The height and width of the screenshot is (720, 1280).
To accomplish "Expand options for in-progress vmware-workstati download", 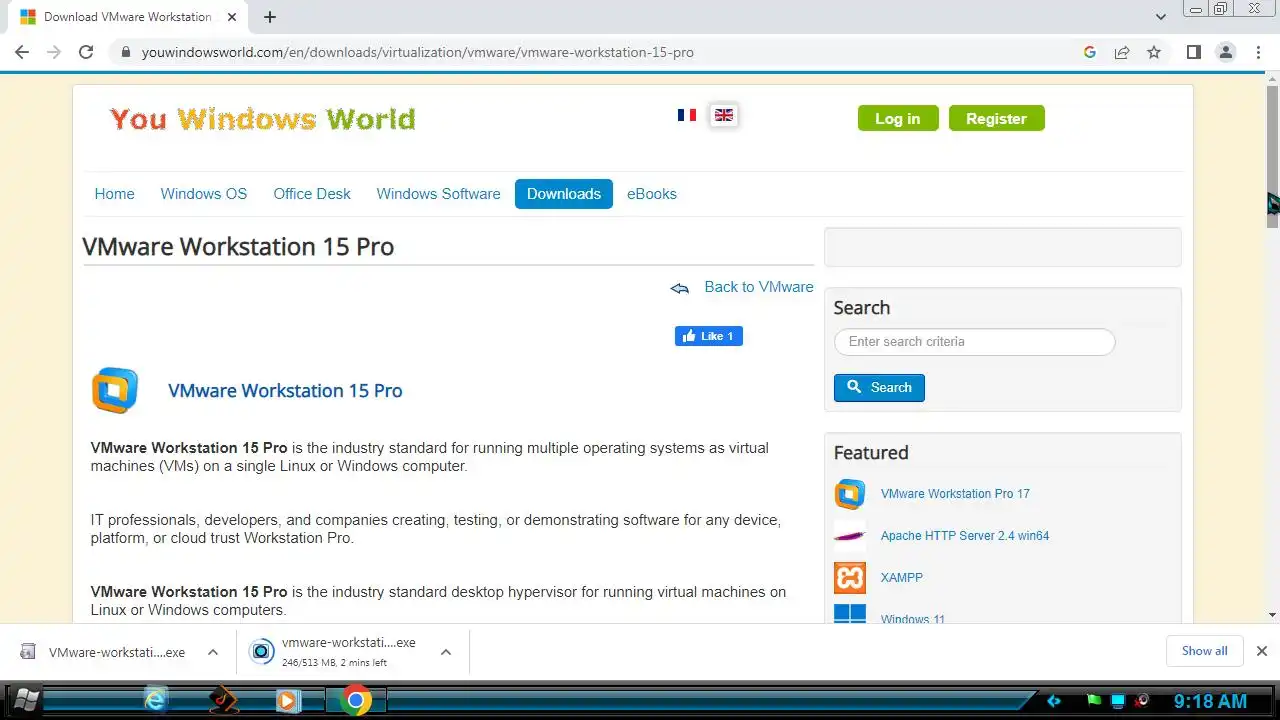I will (446, 652).
